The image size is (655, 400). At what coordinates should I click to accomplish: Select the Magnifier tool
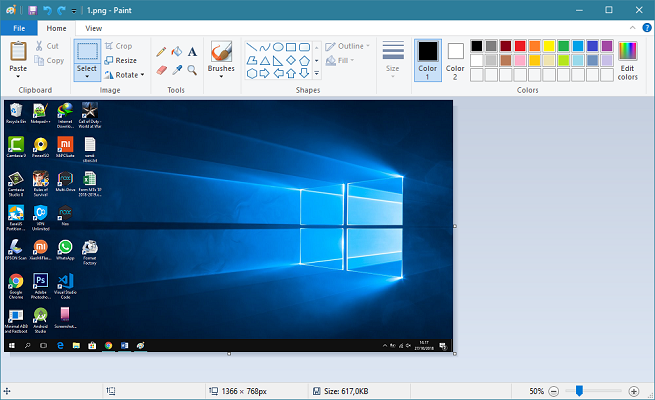pos(192,70)
